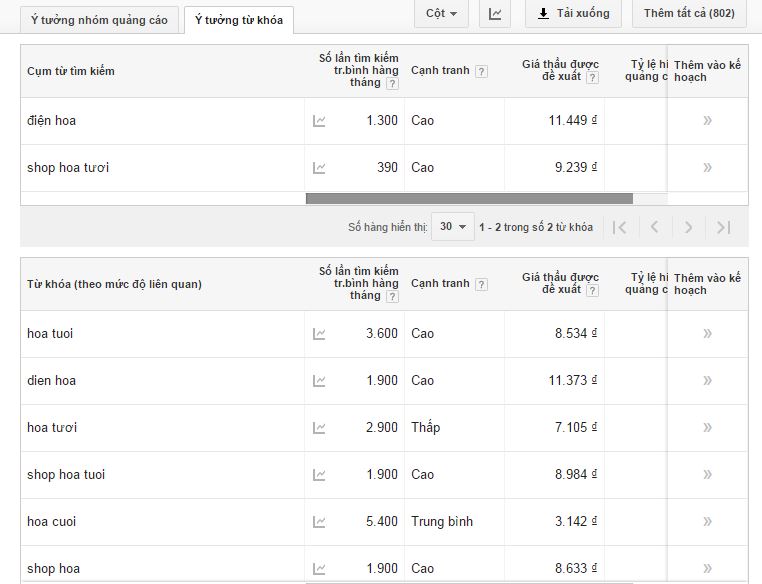Click trend chart icon for hoa cuoi
Viewport: 762px width, 584px height.
[319, 522]
